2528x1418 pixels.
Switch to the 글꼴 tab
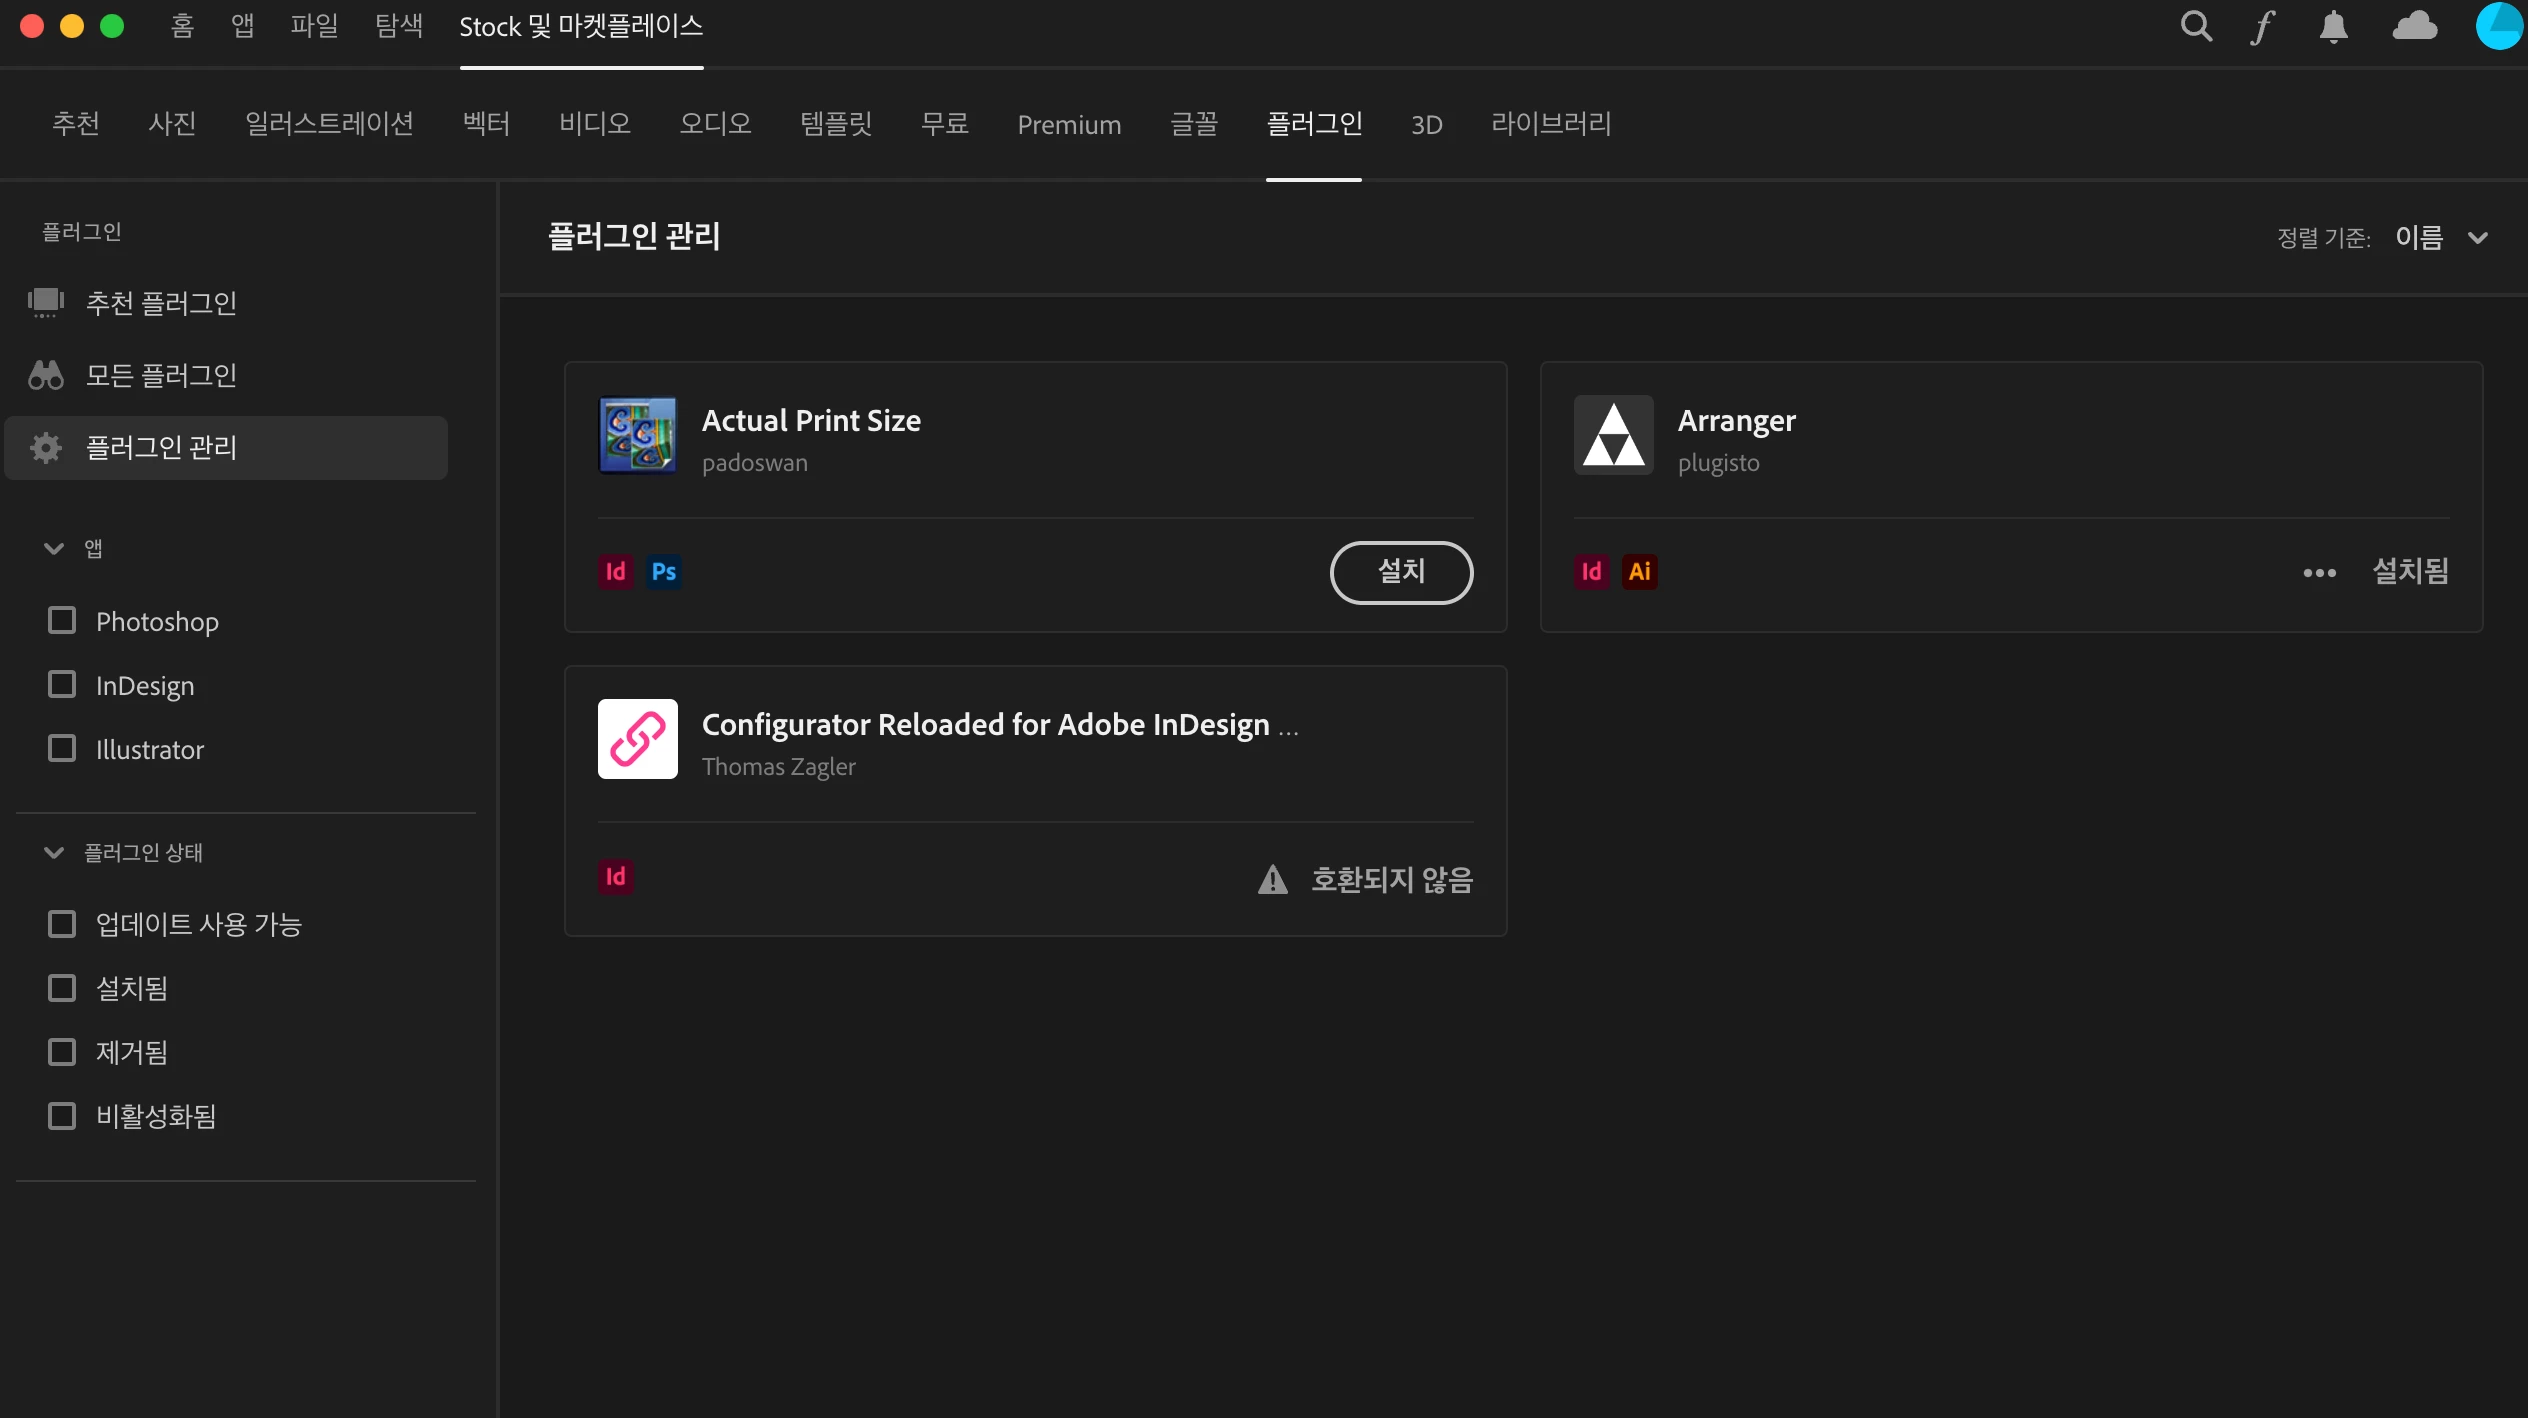(x=1194, y=124)
